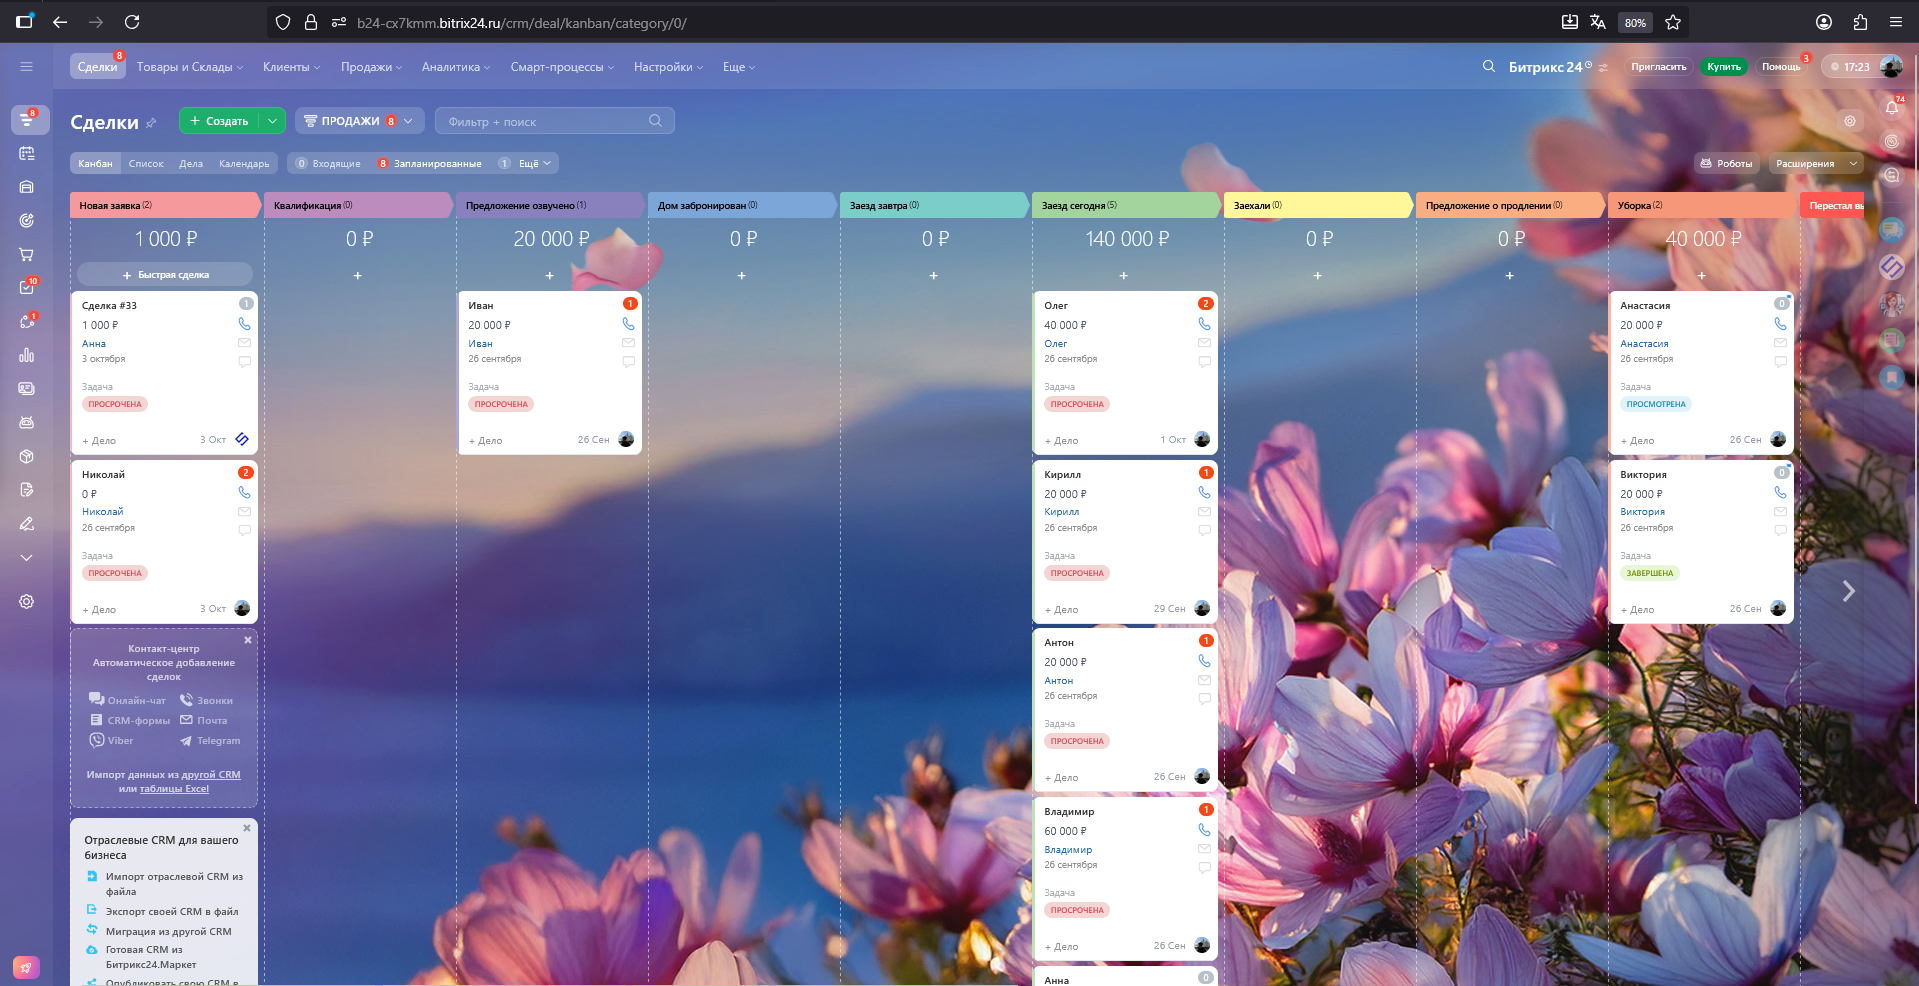This screenshot has height=986, width=1919.
Task: Click email icon on Виктория deal card
Action: [x=1780, y=511]
